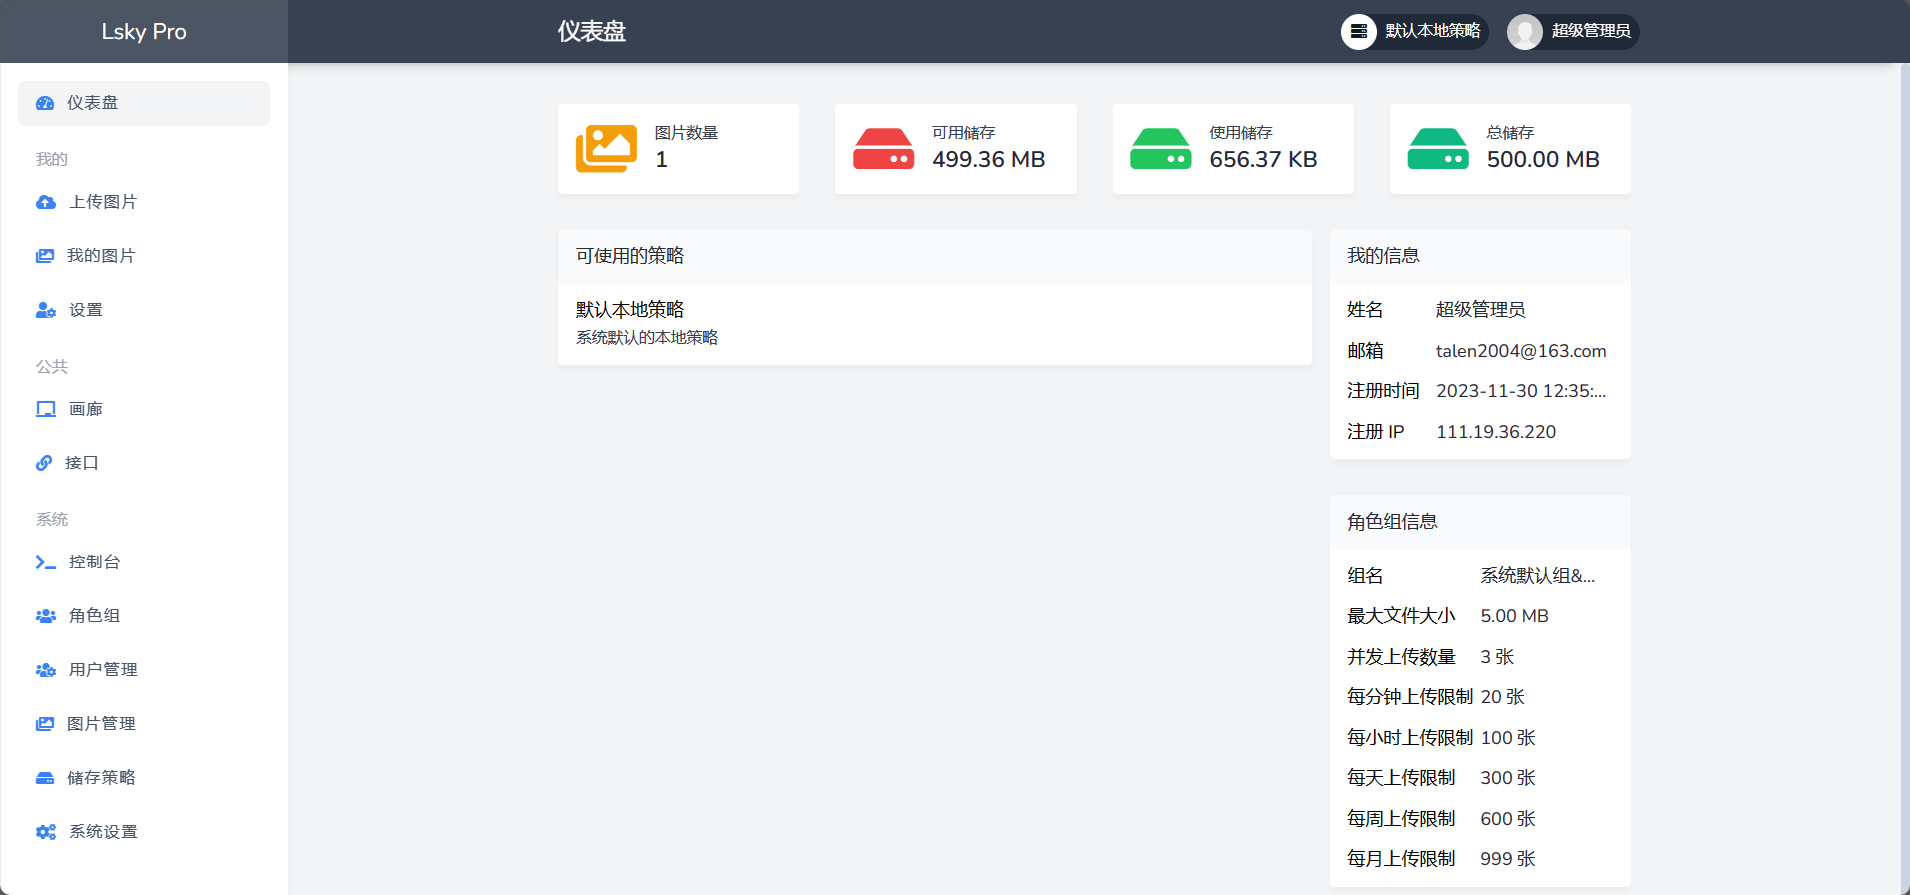Click the console (控制台) terminal icon
Image resolution: width=1910 pixels, height=895 pixels.
(46, 562)
